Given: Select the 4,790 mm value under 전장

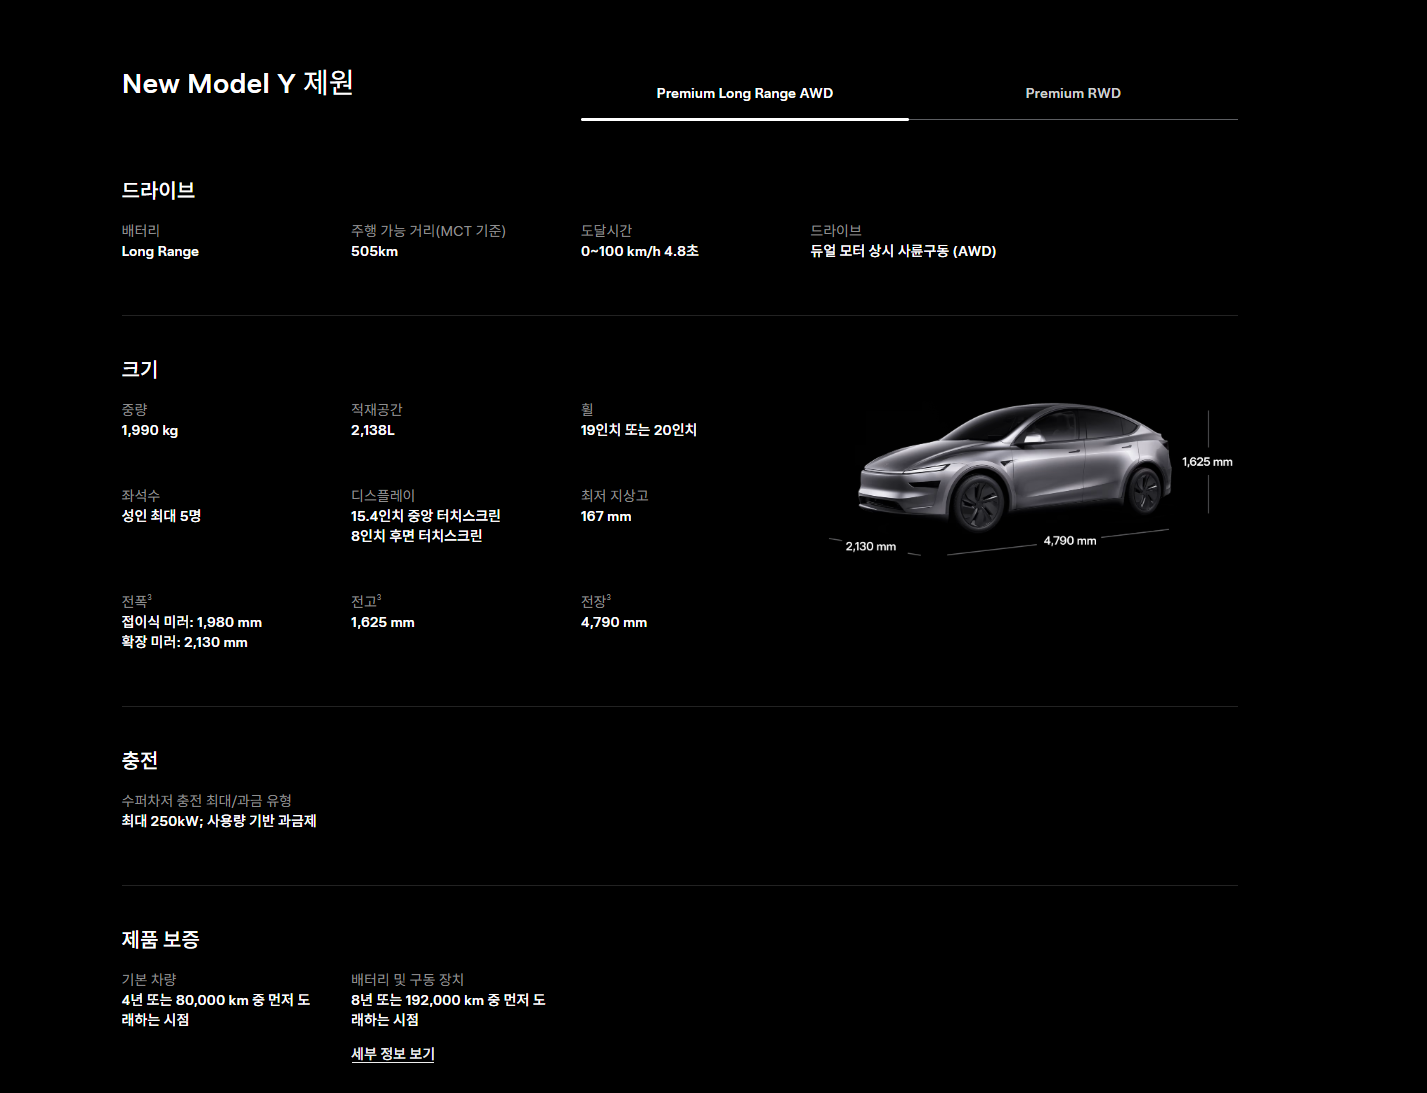Looking at the screenshot, I should click(x=614, y=622).
